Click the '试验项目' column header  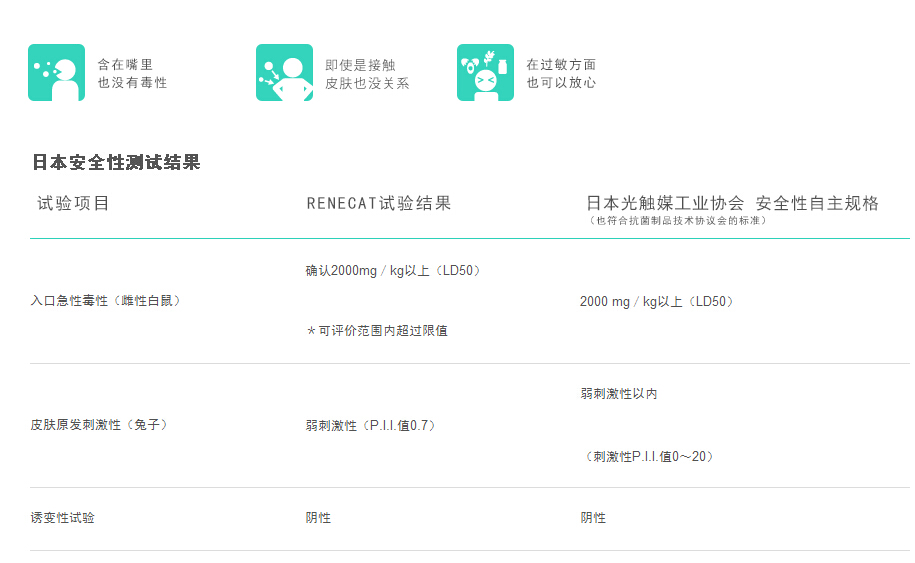pos(74,203)
